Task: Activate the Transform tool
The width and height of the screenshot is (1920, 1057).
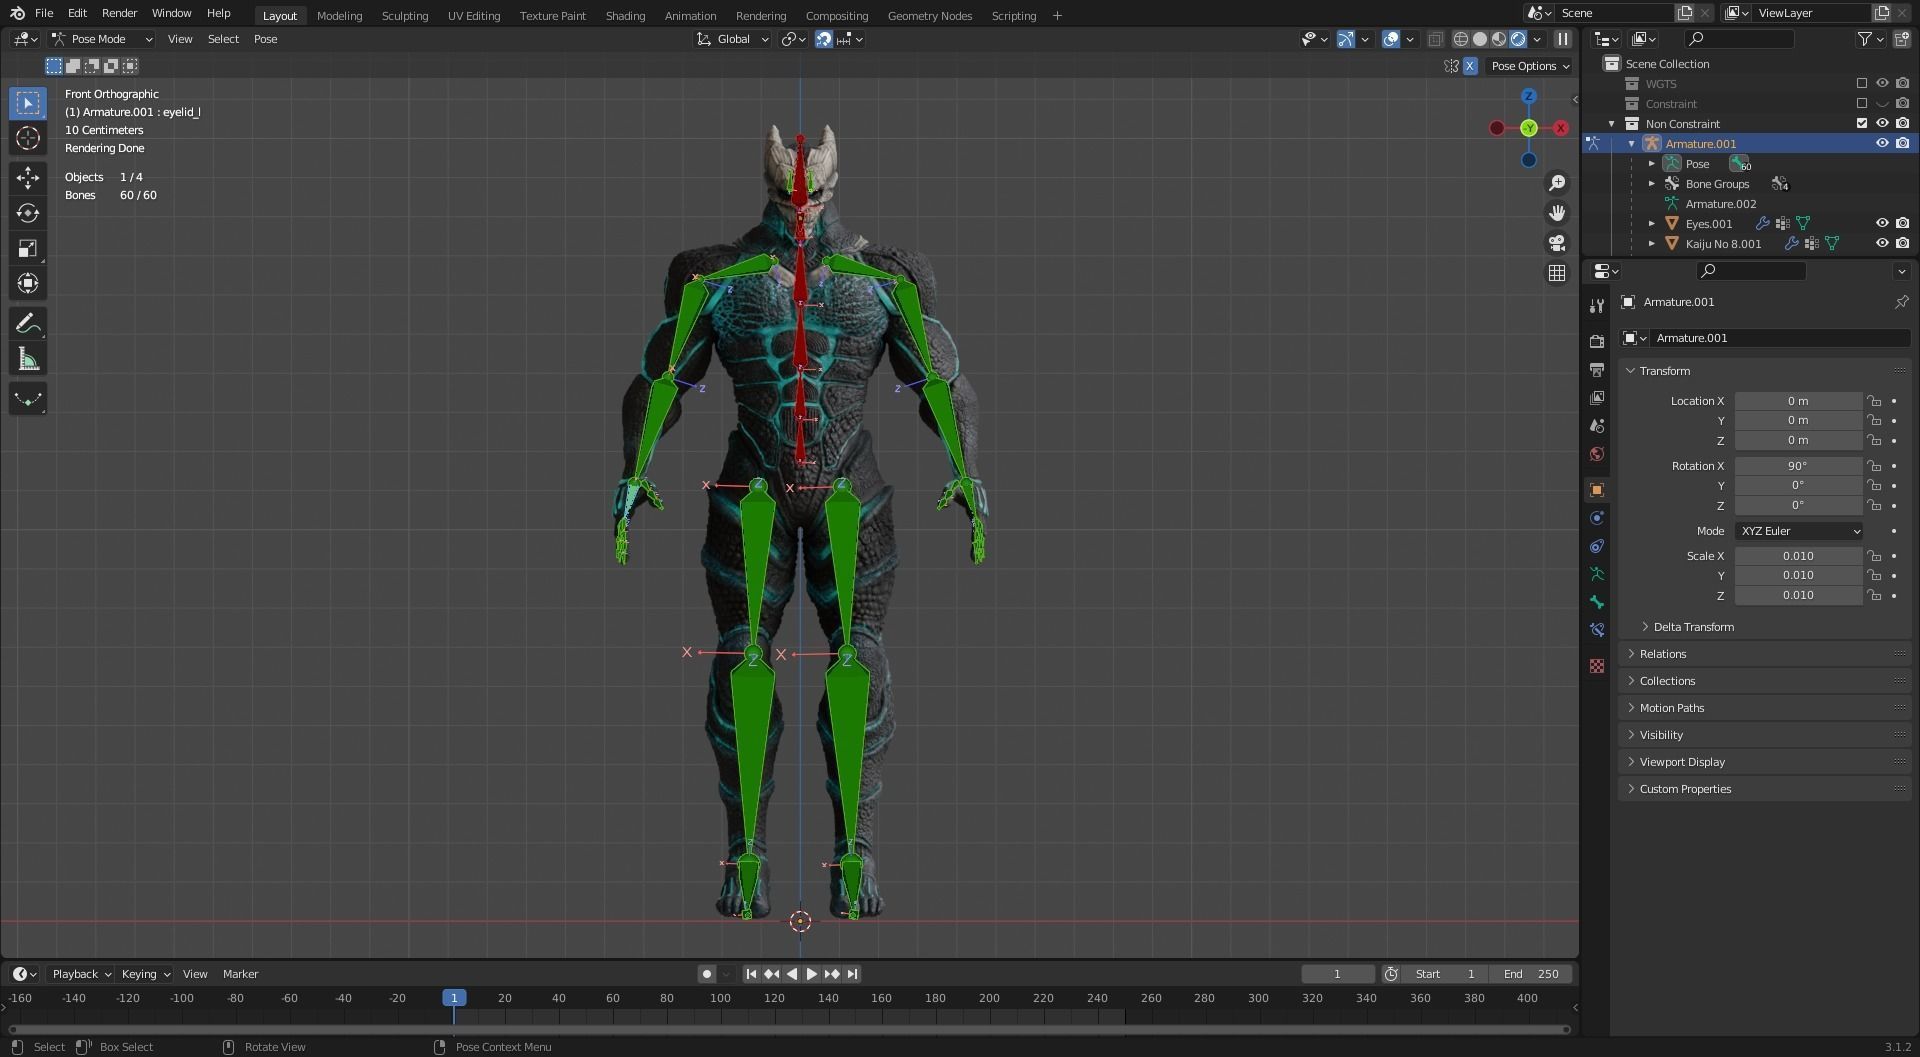Action: (x=28, y=283)
